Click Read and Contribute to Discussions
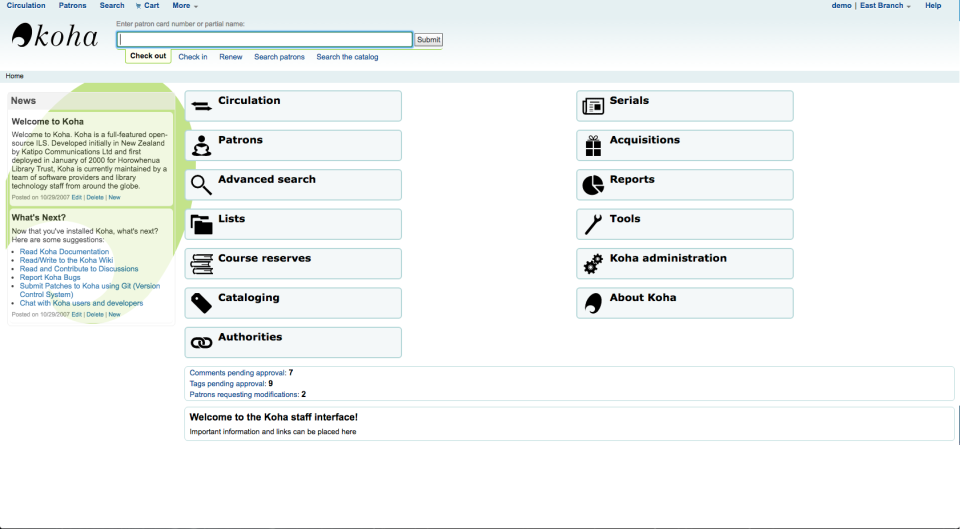The height and width of the screenshot is (529, 960). click(x=79, y=269)
